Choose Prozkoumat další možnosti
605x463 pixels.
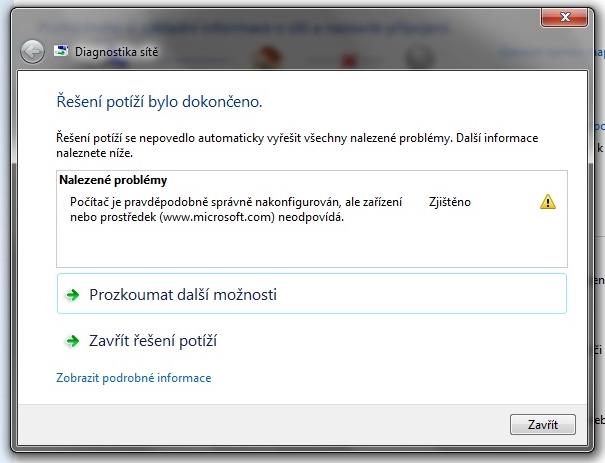[x=312, y=294]
